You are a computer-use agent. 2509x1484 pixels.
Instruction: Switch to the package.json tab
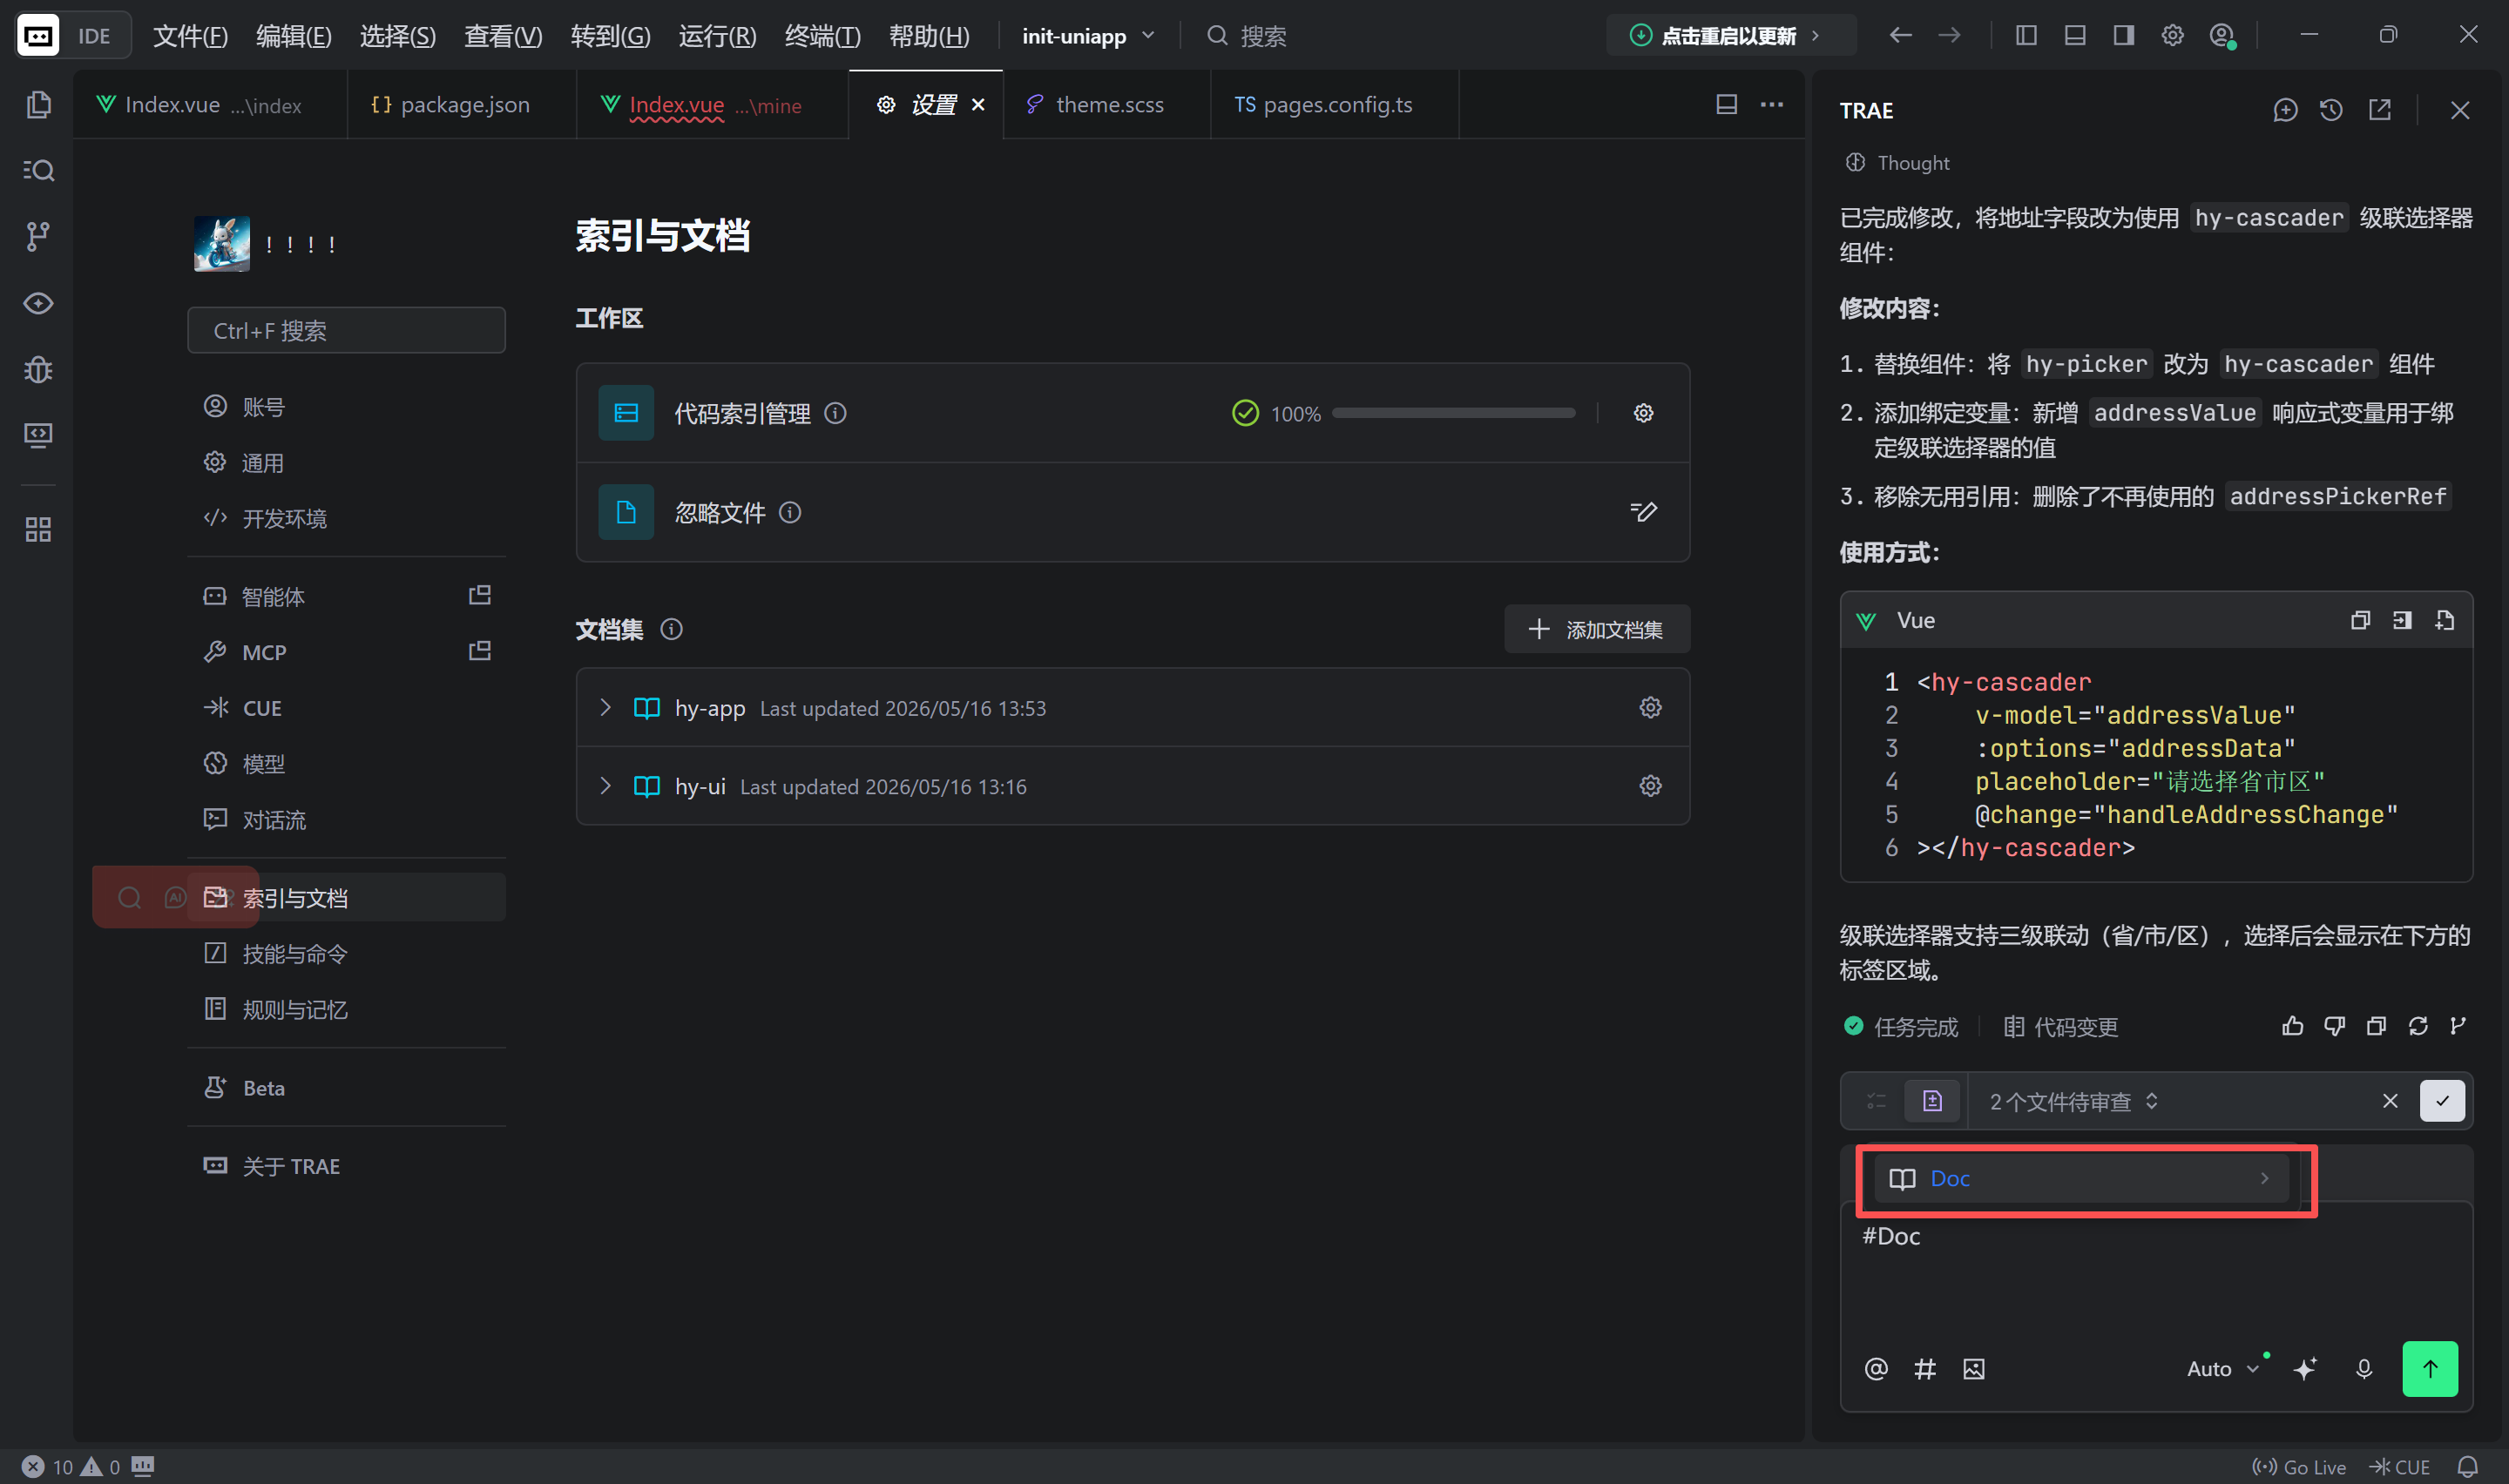point(461,105)
